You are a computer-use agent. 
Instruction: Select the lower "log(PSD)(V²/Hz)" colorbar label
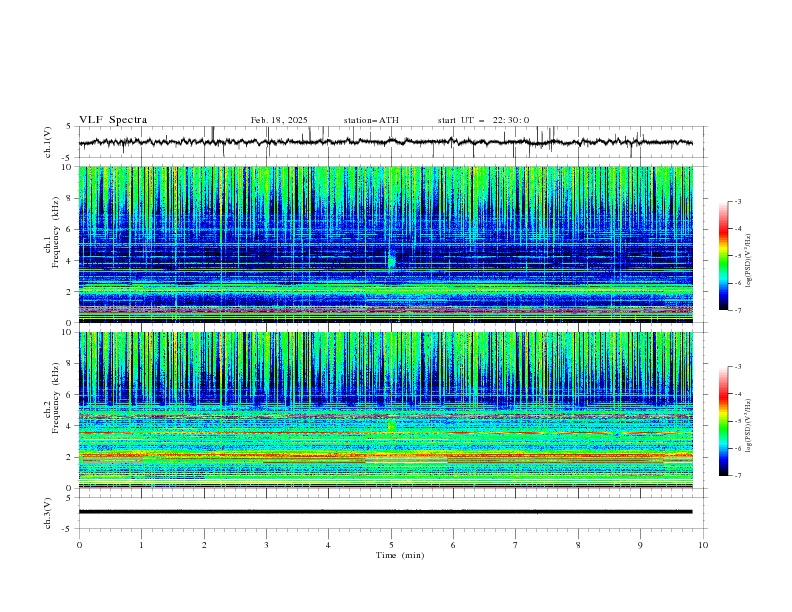(x=749, y=426)
